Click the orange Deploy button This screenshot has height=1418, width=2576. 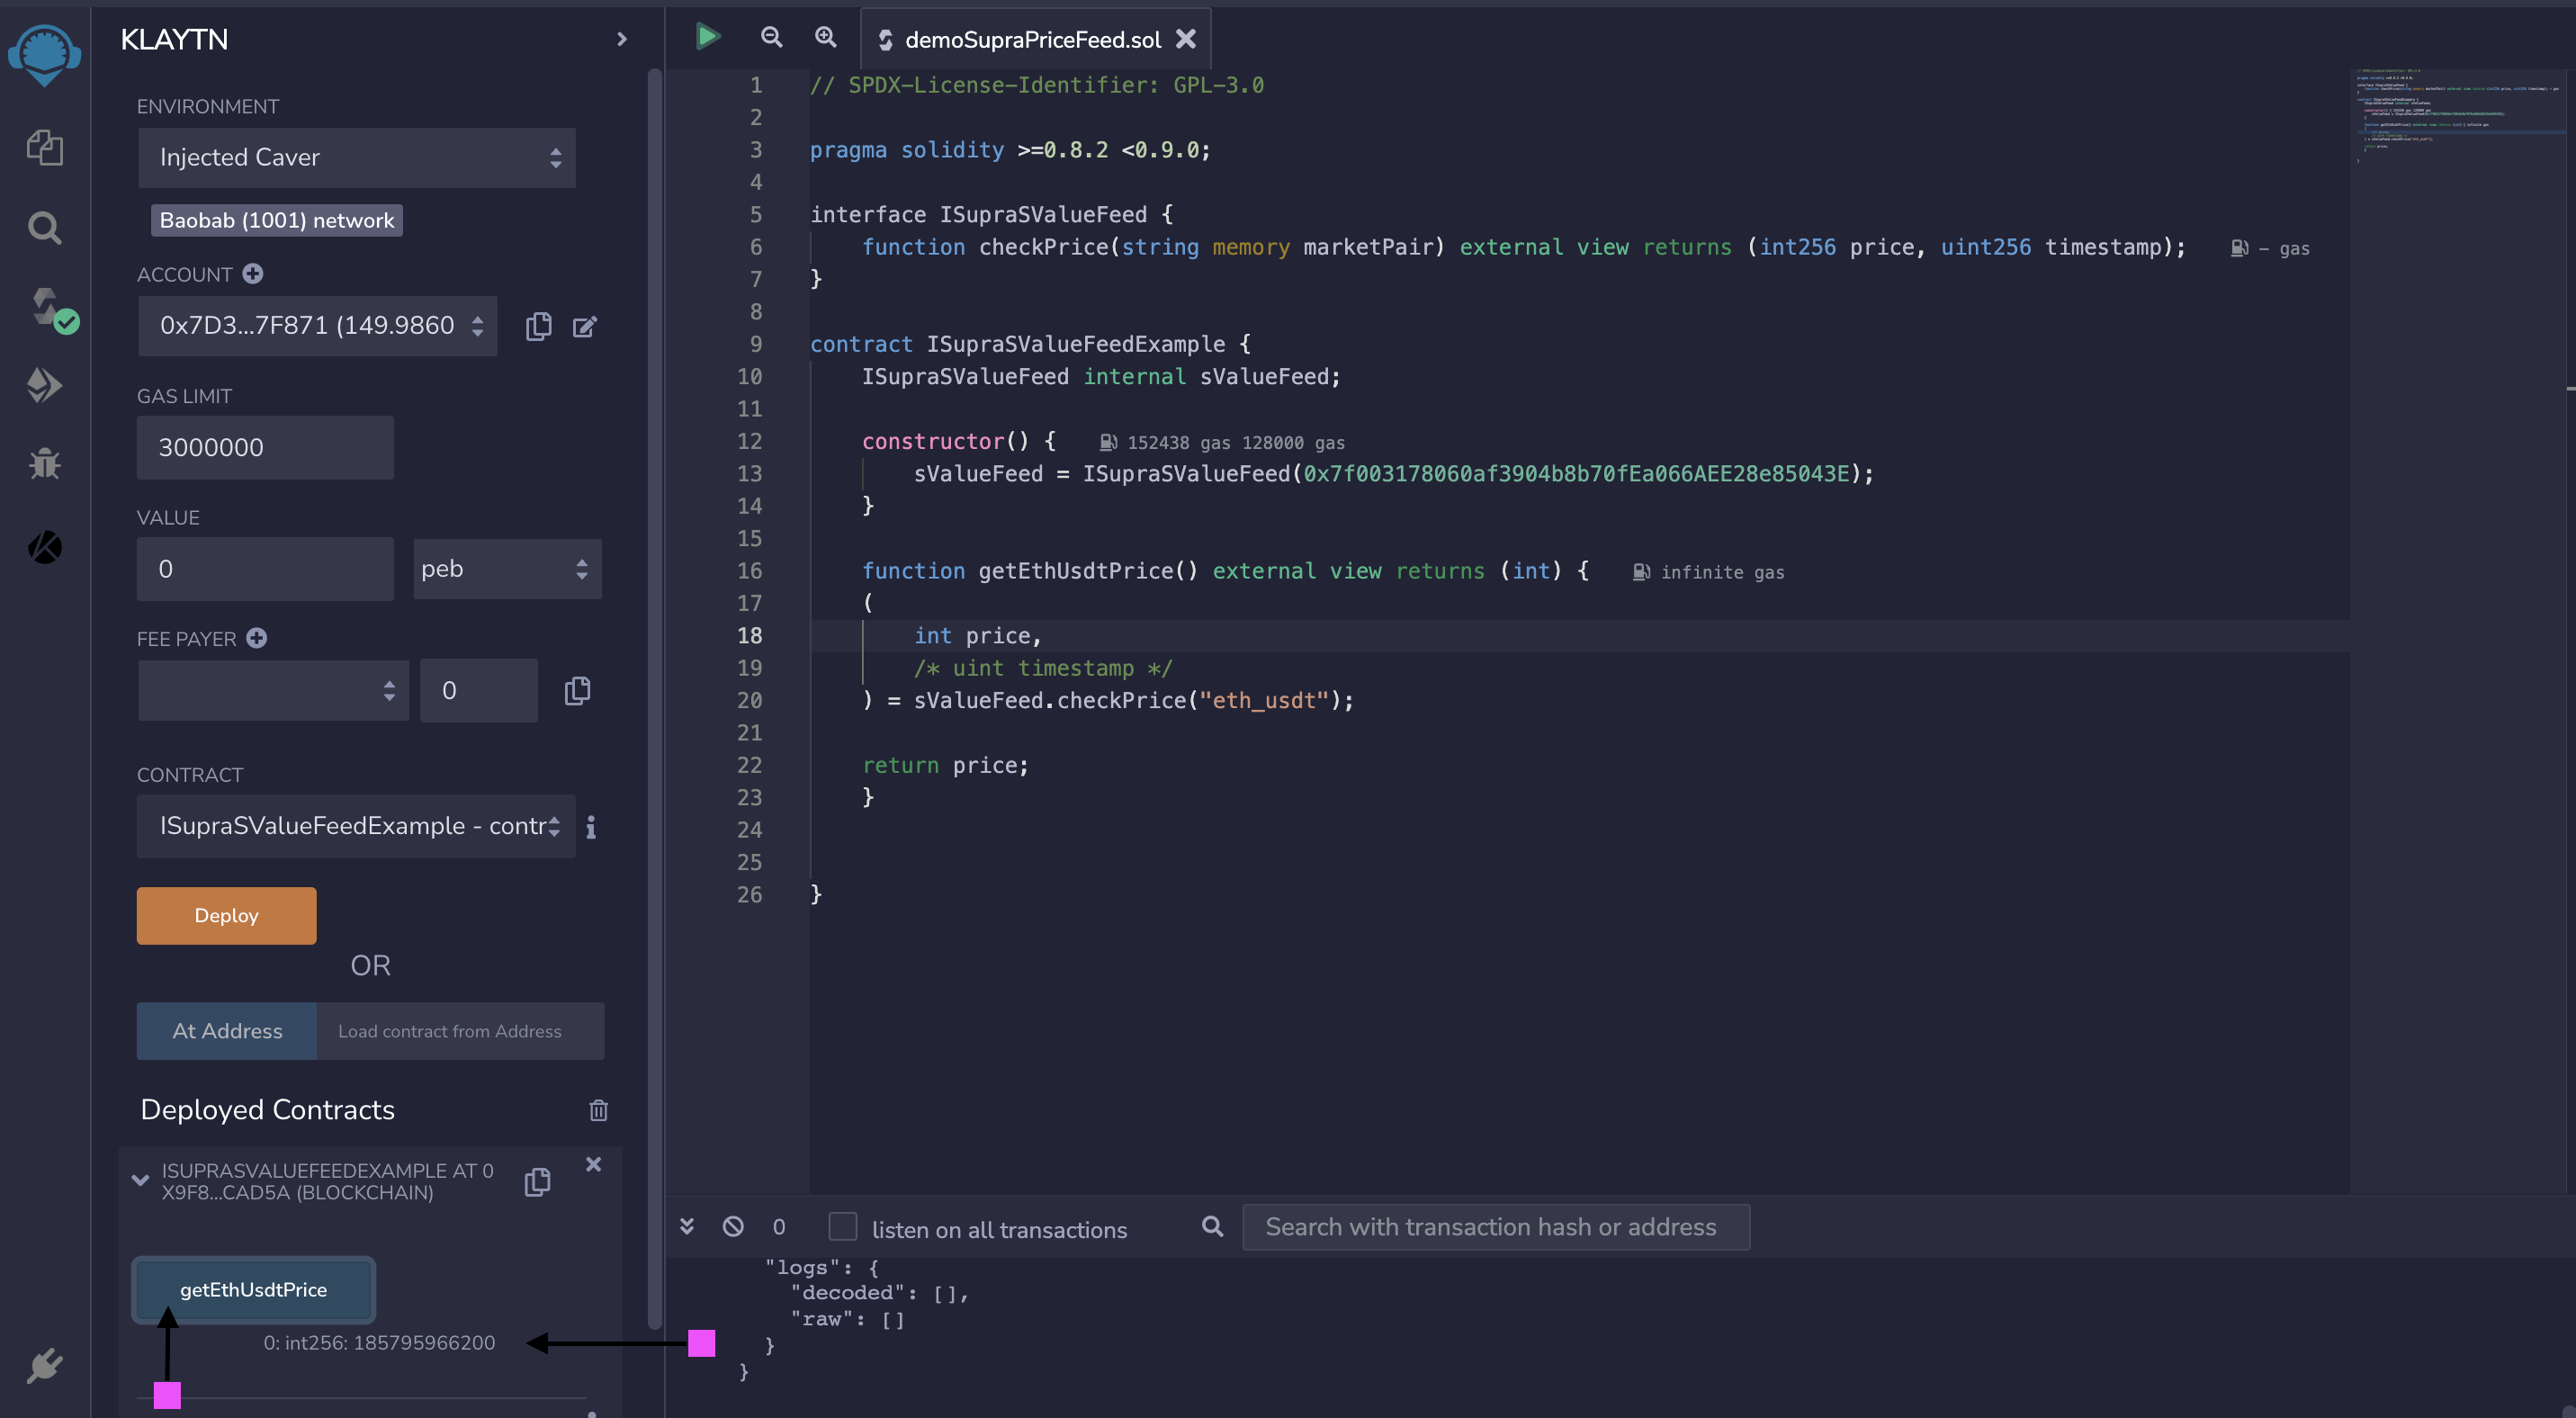click(226, 915)
